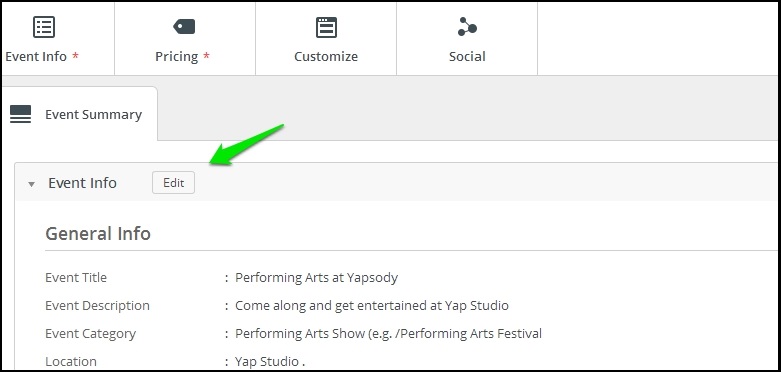This screenshot has width=781, height=372.
Task: Click the General Info heading
Action: pyautogui.click(x=98, y=233)
